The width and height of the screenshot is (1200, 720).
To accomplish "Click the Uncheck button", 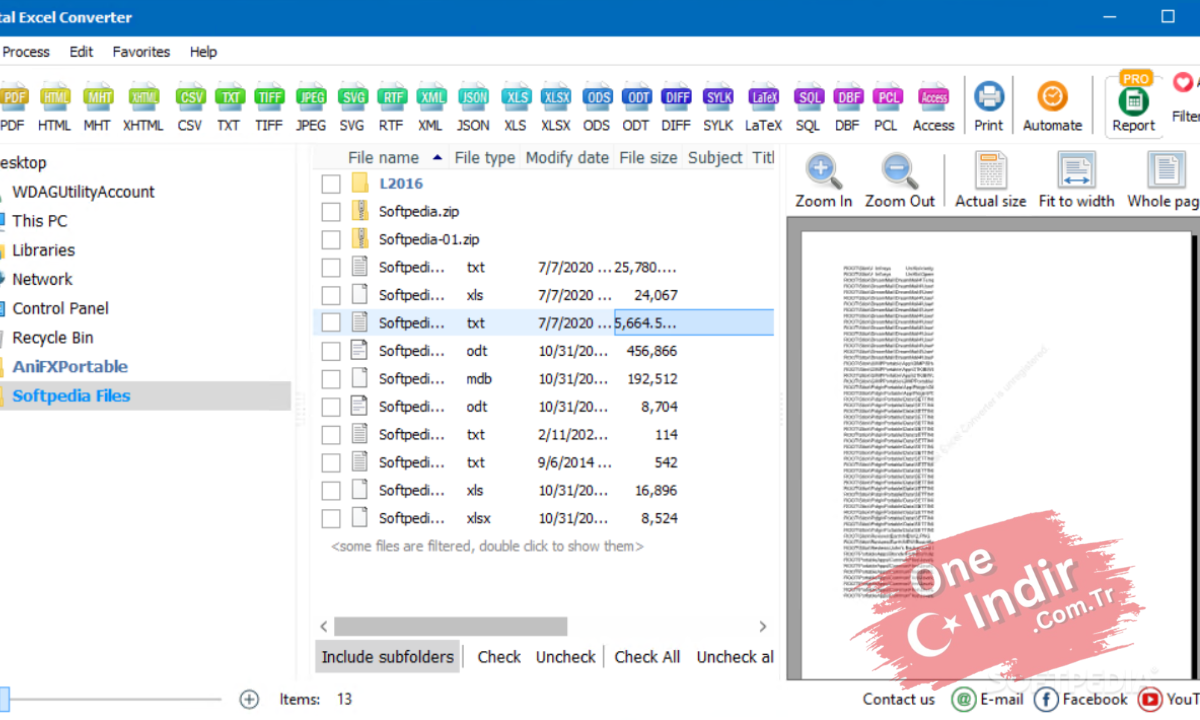I will tap(565, 657).
